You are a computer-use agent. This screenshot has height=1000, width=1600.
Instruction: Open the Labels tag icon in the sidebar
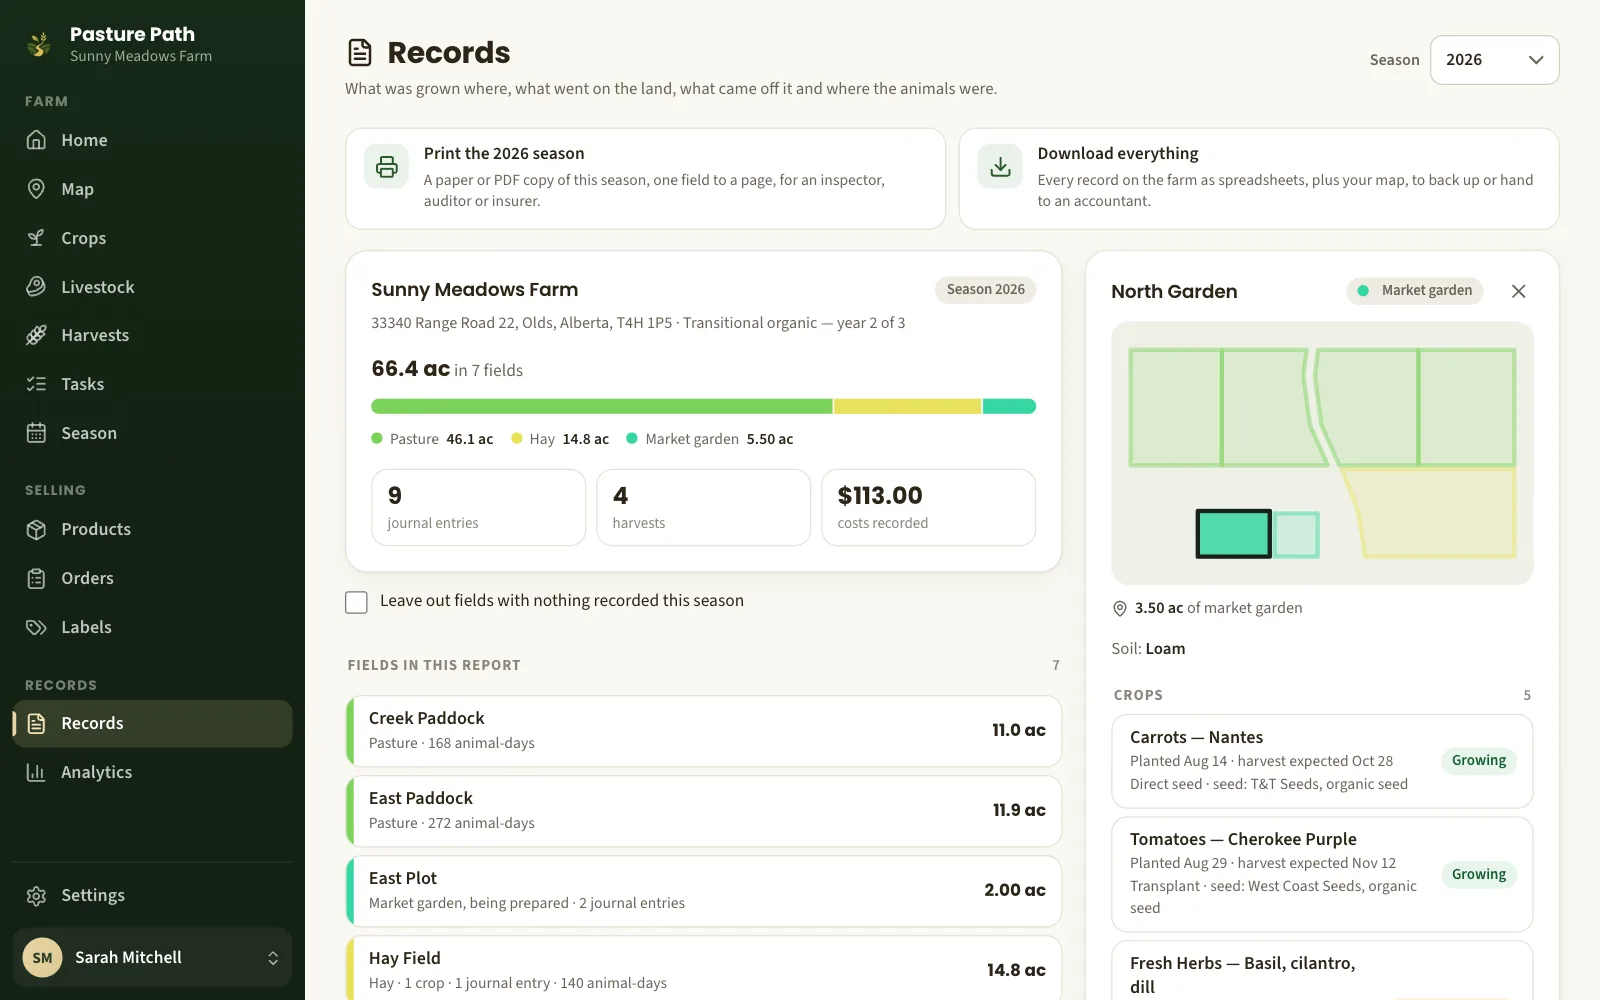(x=36, y=627)
